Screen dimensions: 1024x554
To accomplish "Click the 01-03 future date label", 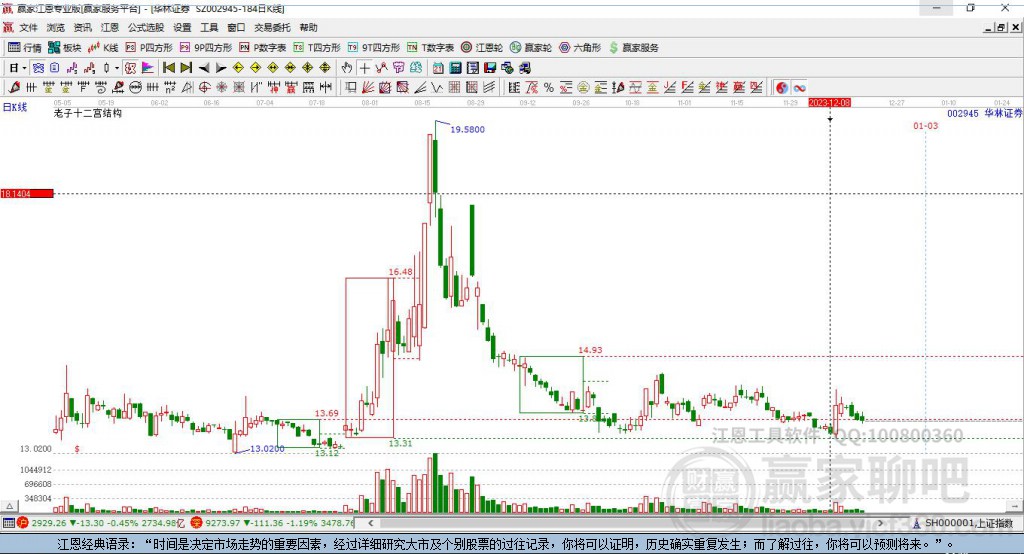I will pyautogui.click(x=925, y=125).
